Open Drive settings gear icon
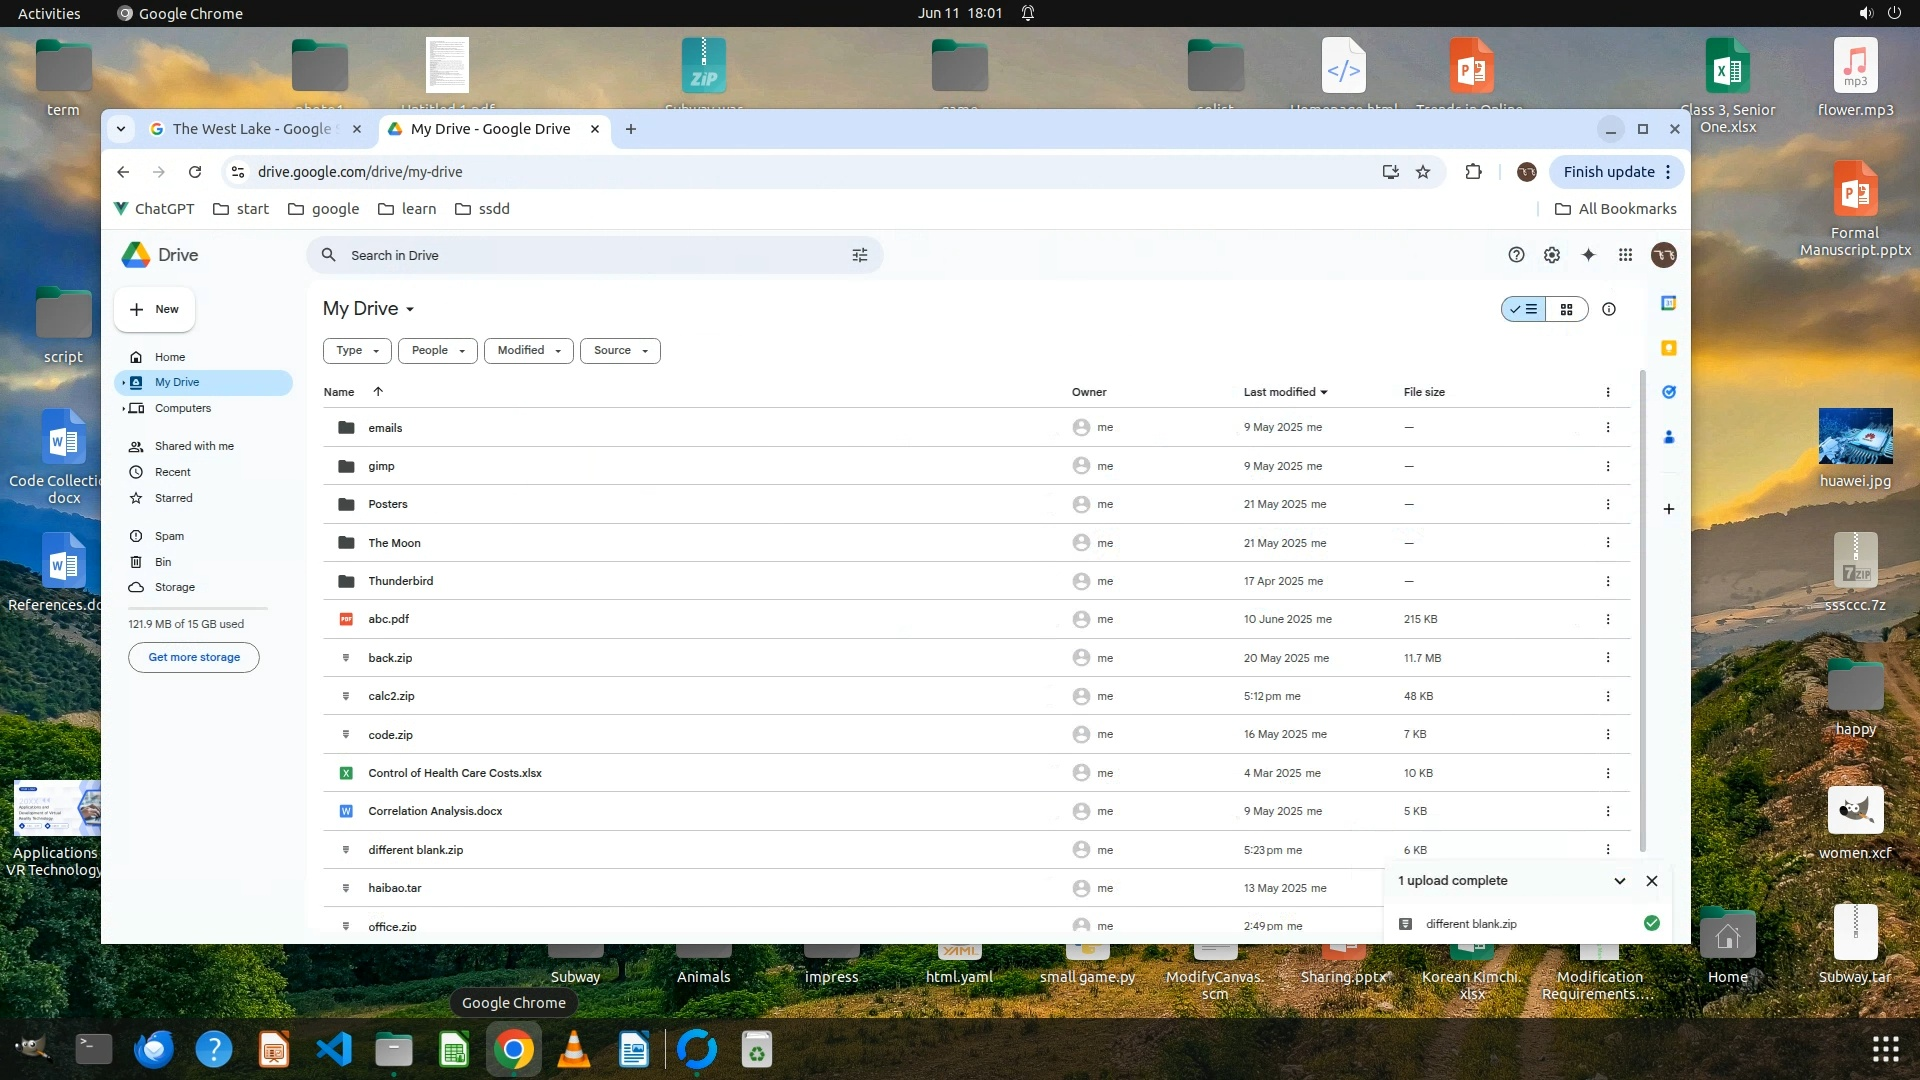The height and width of the screenshot is (1080, 1920). pyautogui.click(x=1551, y=255)
